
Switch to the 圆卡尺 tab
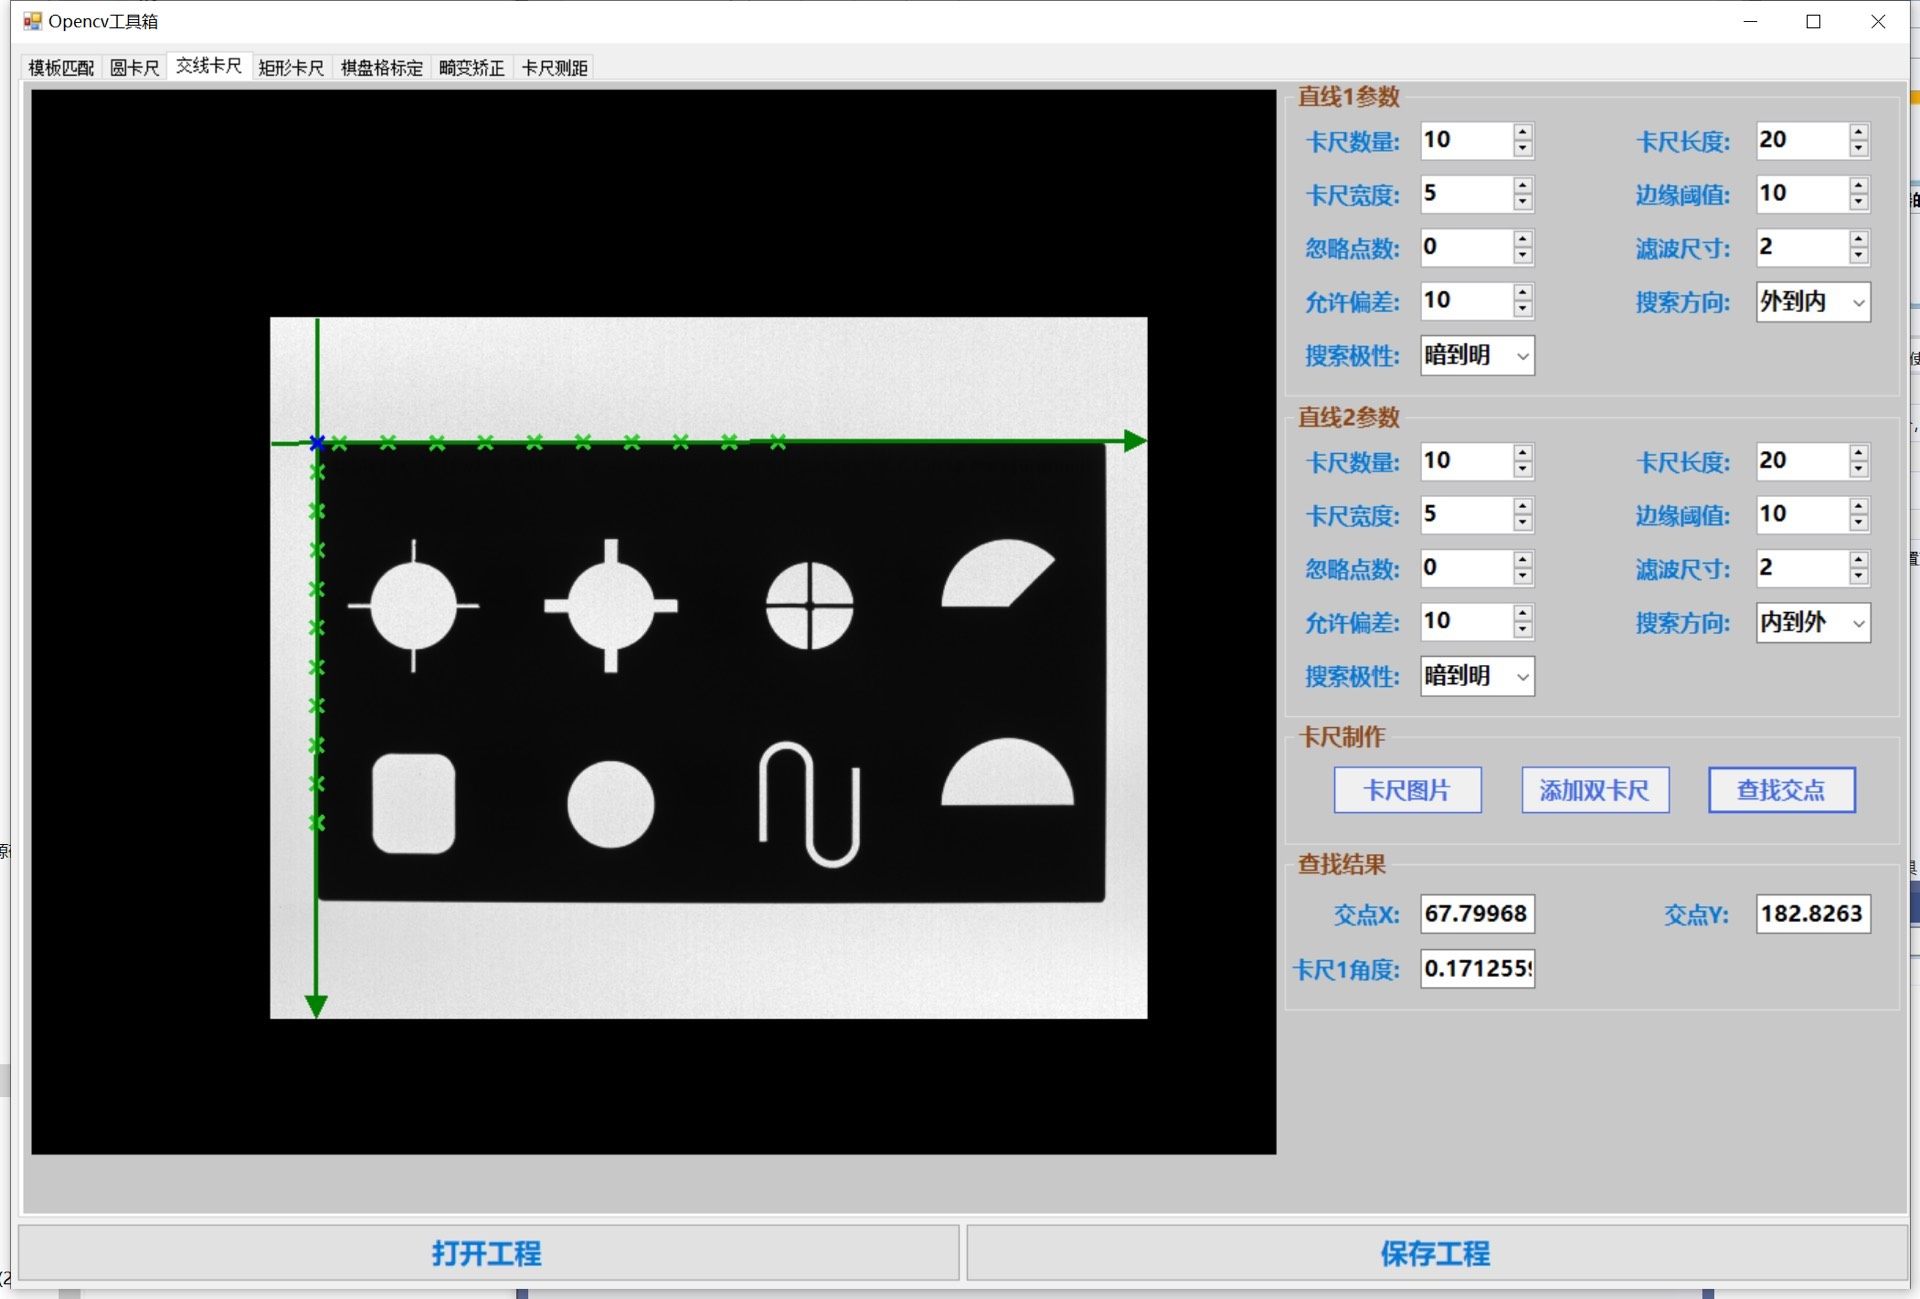click(x=134, y=68)
